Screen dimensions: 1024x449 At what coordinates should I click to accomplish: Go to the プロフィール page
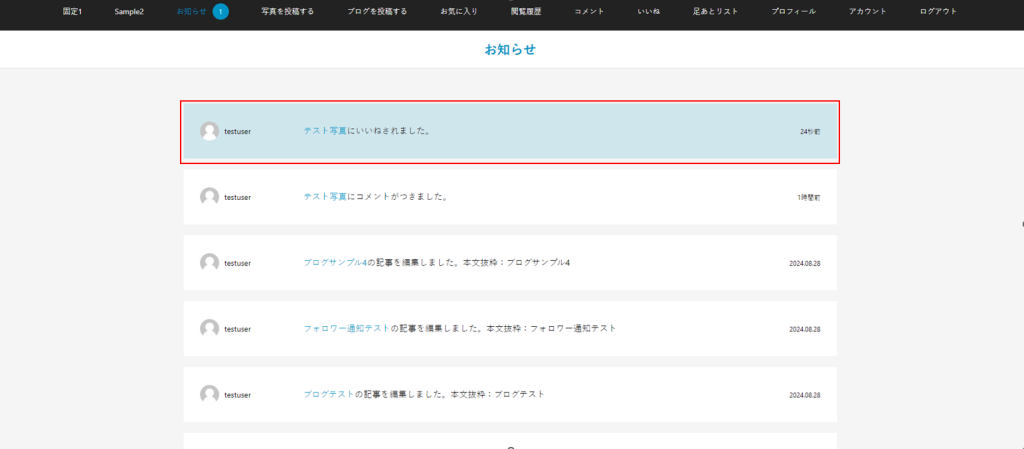793,12
